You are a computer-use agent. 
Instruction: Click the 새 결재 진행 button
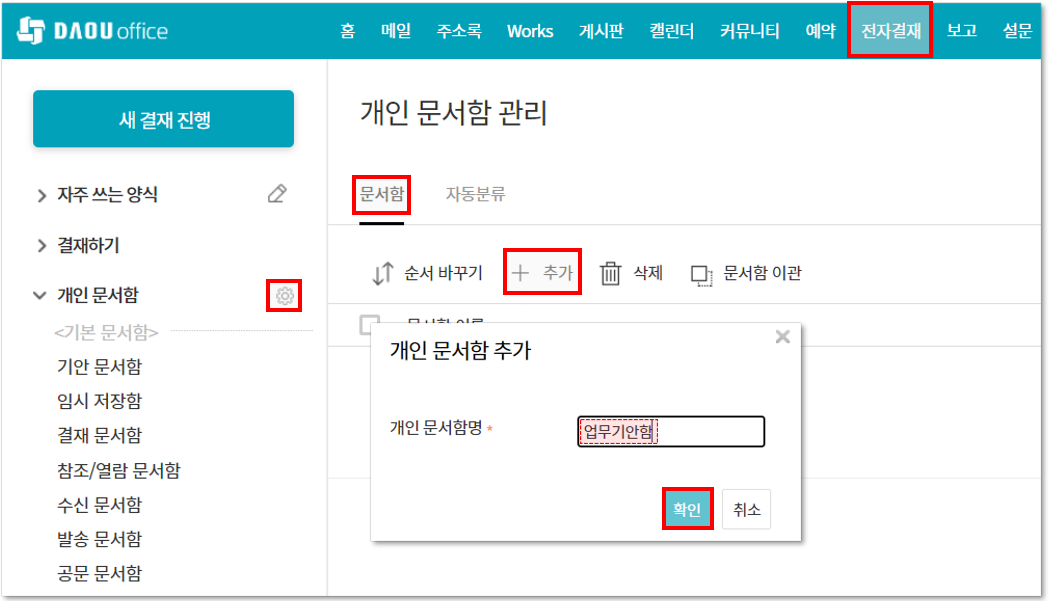(163, 119)
